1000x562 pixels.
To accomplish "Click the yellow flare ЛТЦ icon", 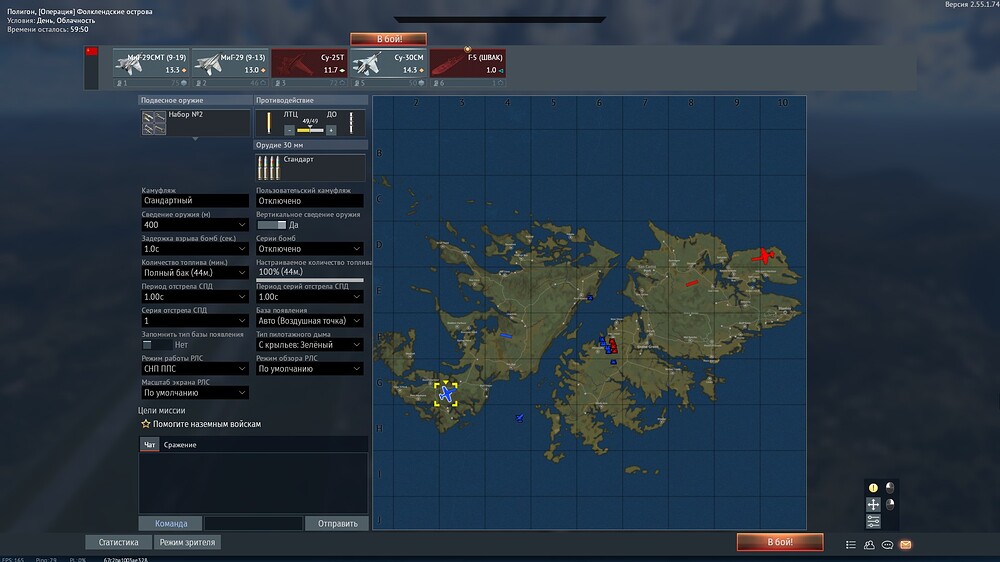I will click(x=268, y=122).
